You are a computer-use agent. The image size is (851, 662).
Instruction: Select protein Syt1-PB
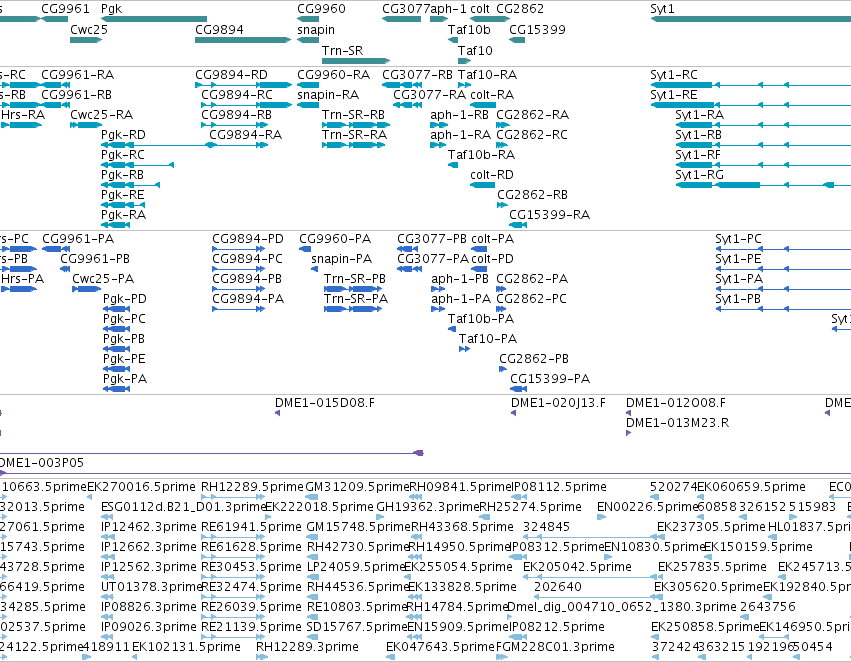pos(738,299)
